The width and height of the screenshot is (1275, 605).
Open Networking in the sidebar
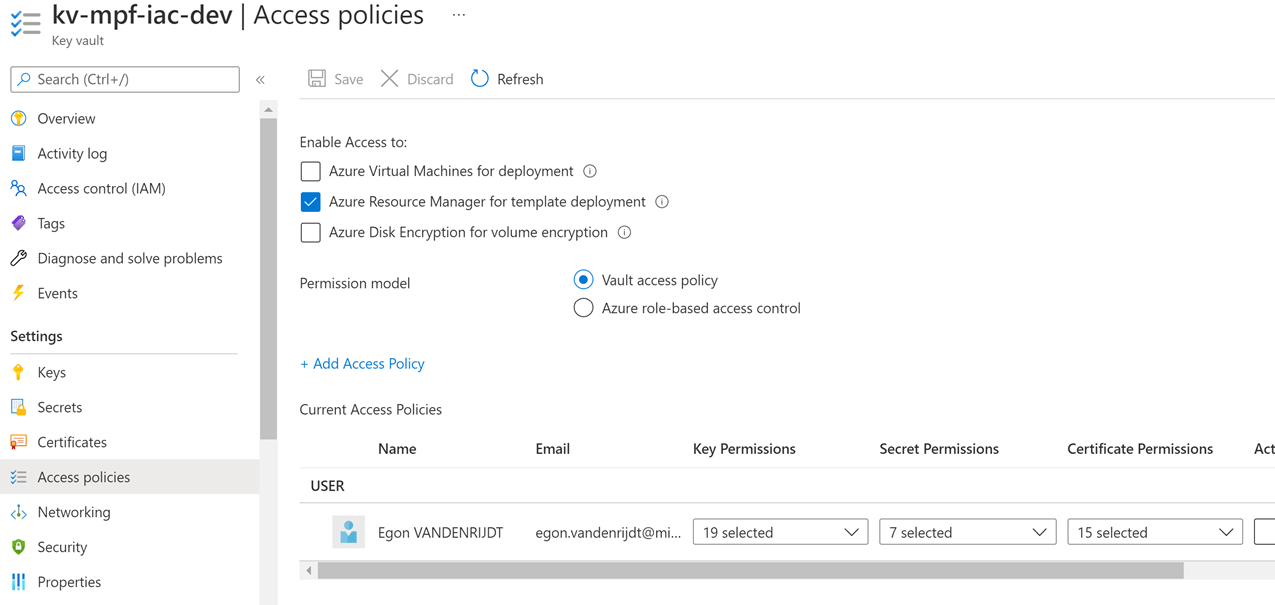coord(74,512)
